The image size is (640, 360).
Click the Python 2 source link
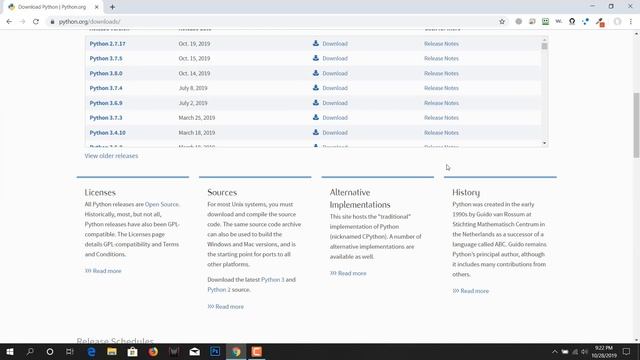pyautogui.click(x=219, y=289)
